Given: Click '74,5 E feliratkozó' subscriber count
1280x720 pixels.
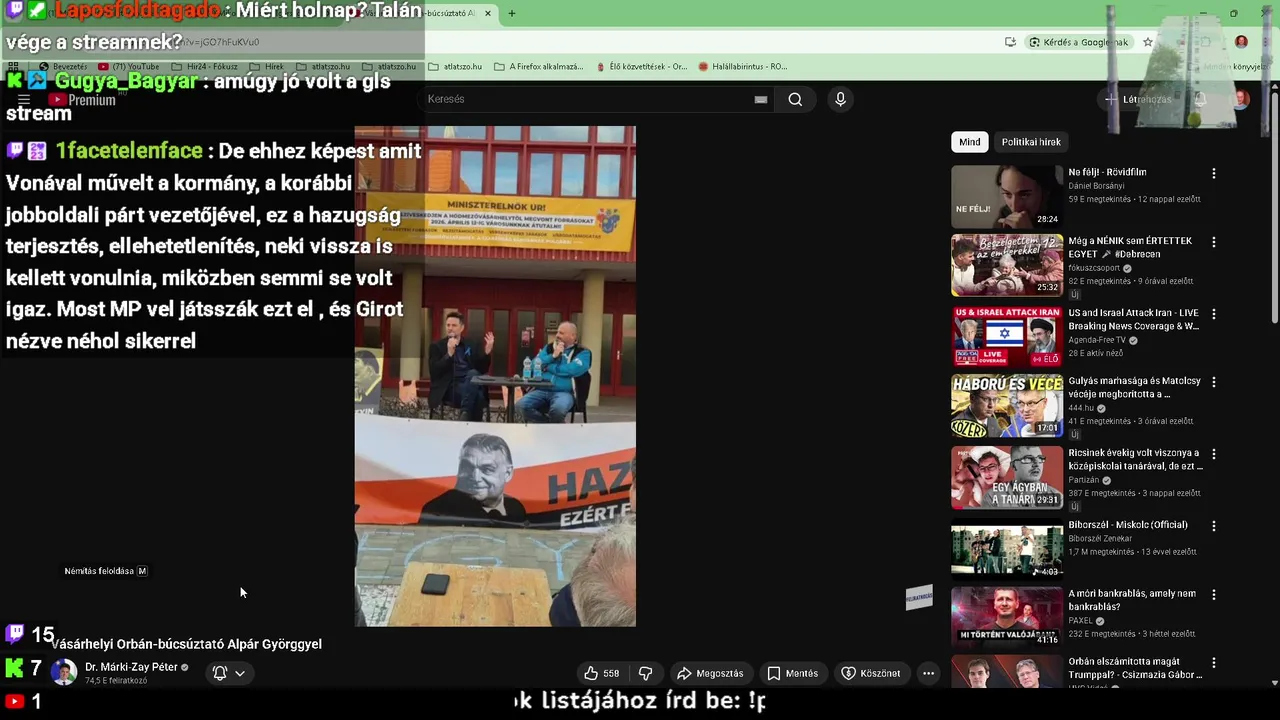Looking at the screenshot, I should point(116,681).
